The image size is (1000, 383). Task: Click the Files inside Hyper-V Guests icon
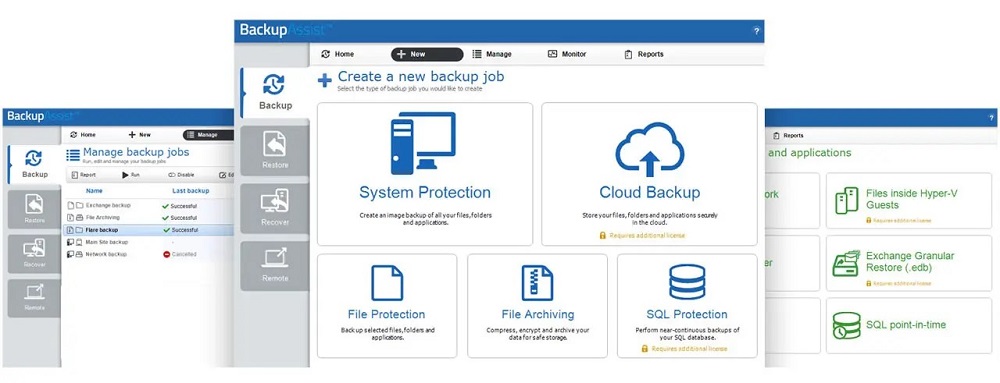847,200
